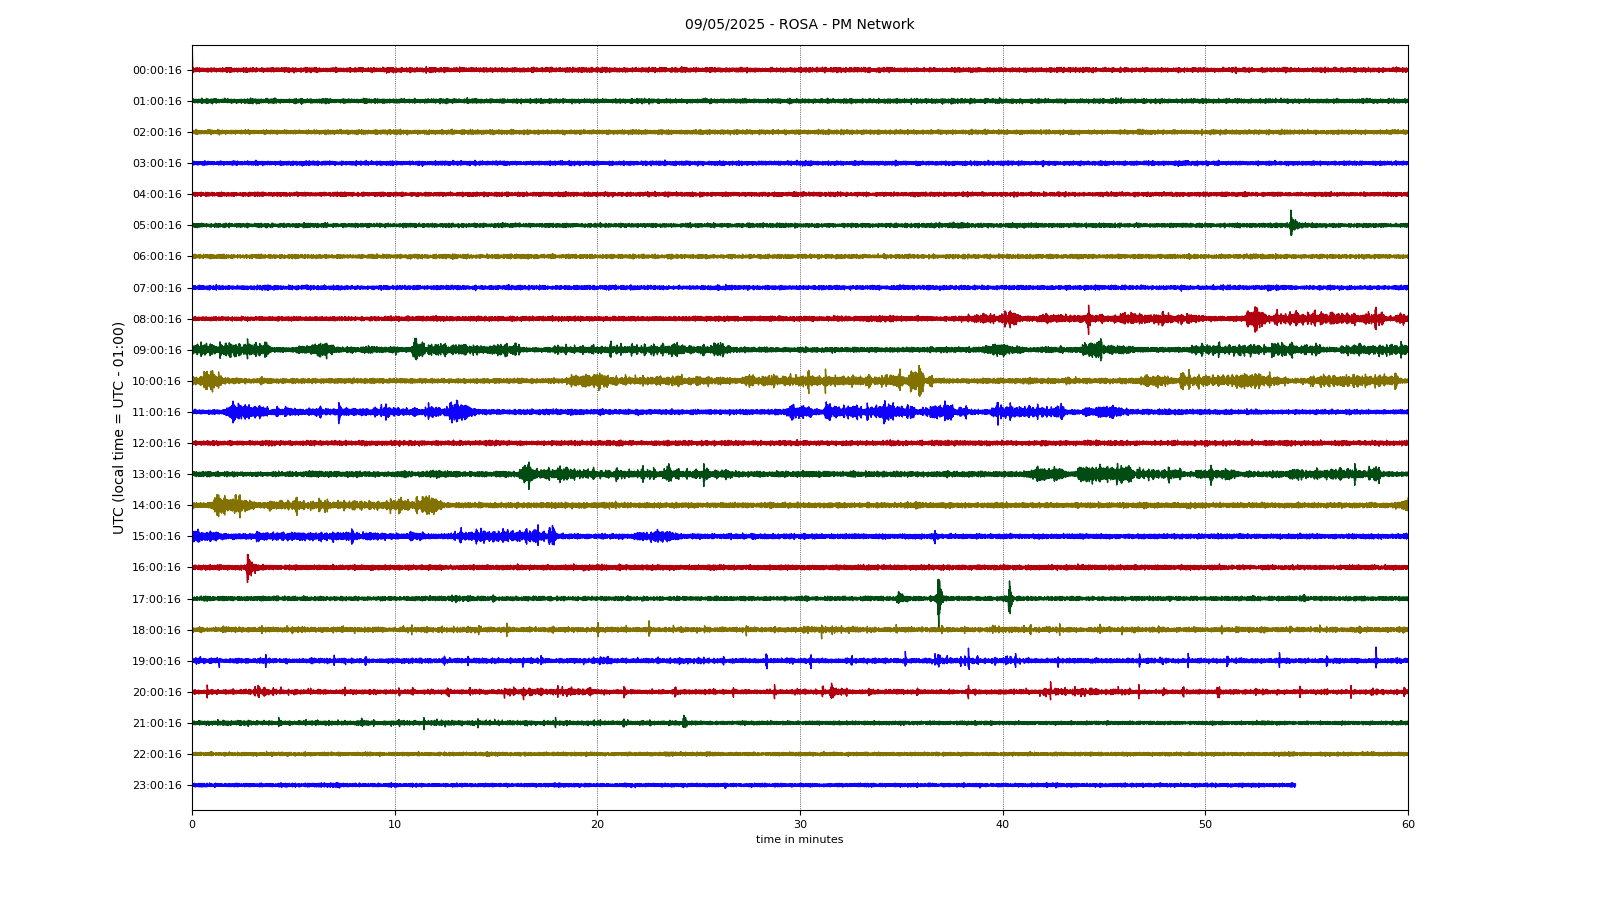Click the end of the 23:00:16 trace
The height and width of the screenshot is (900, 1600).
click(x=1295, y=785)
